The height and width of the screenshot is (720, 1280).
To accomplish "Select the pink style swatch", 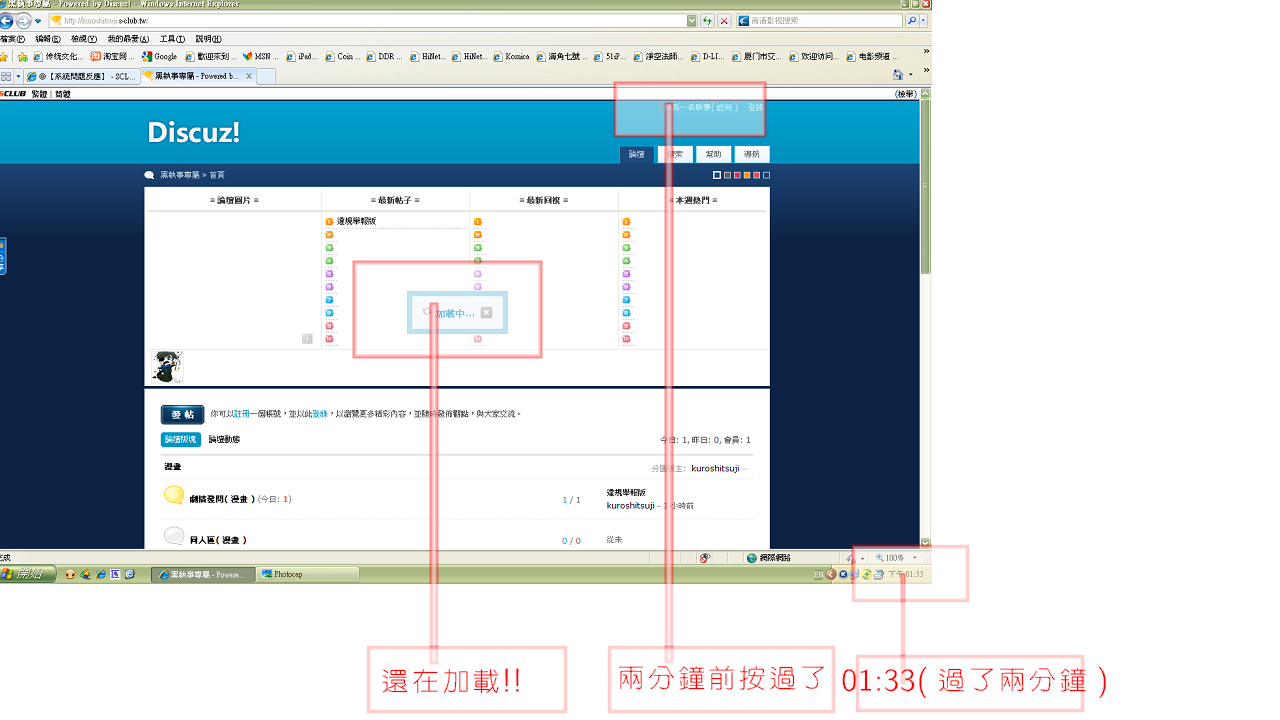I will (737, 175).
